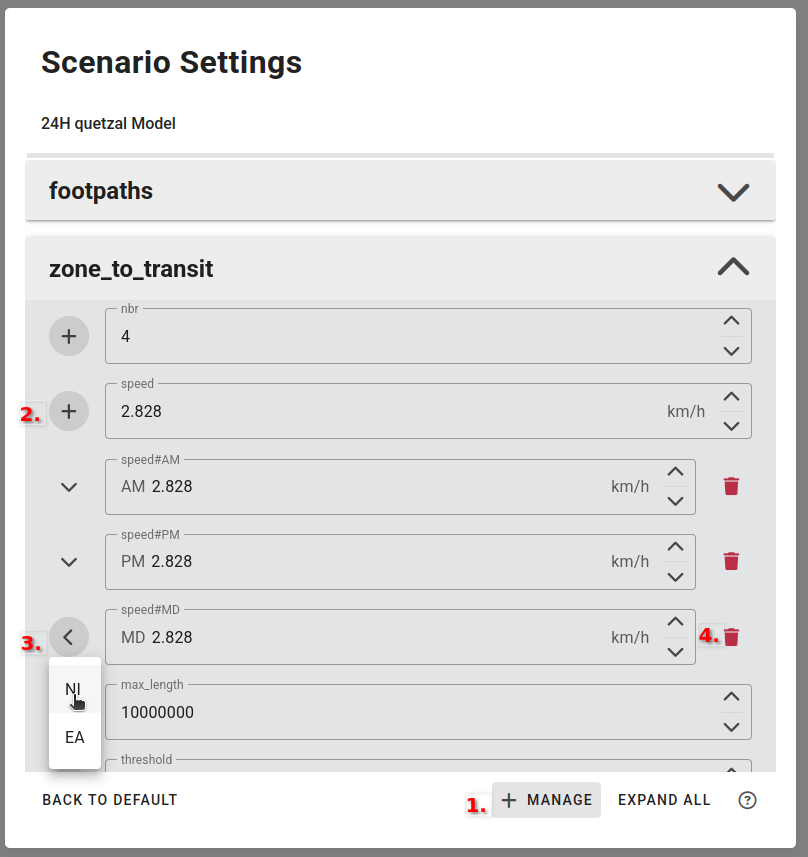Collapse the zone_to_transit section
808x857 pixels.
(733, 267)
